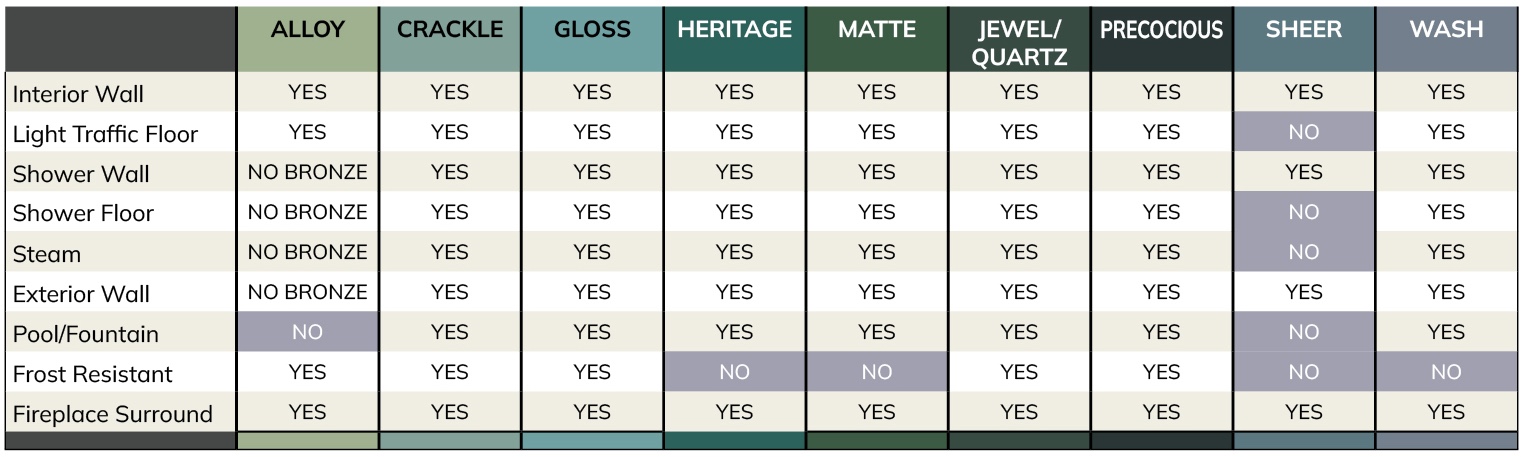This screenshot has width=1525, height=457.
Task: Click the JEWEL/QUARTZ column header
Action: pos(1019,40)
